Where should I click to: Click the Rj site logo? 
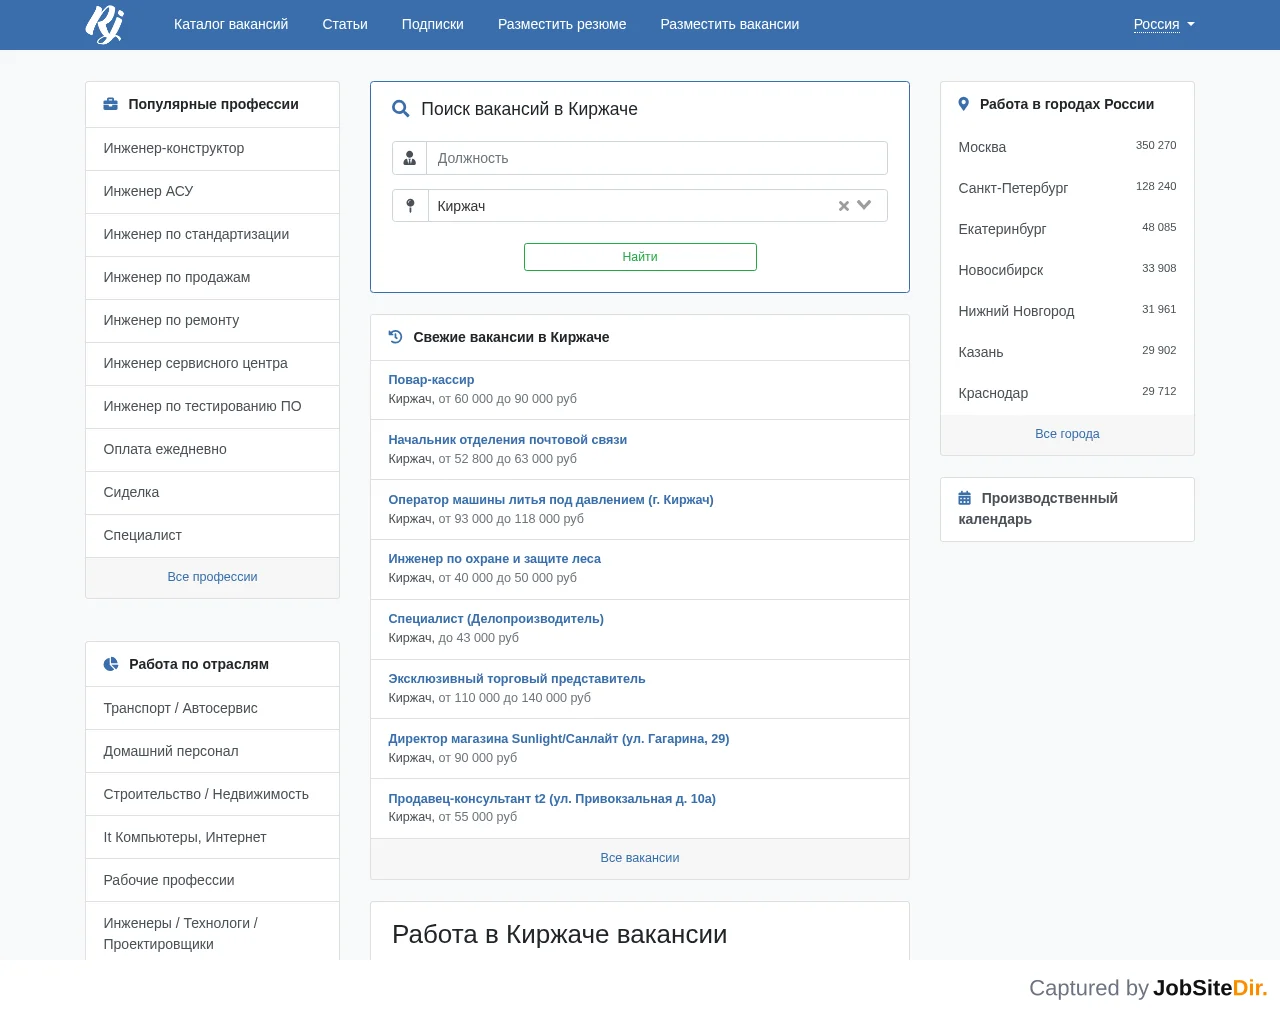coord(105,24)
